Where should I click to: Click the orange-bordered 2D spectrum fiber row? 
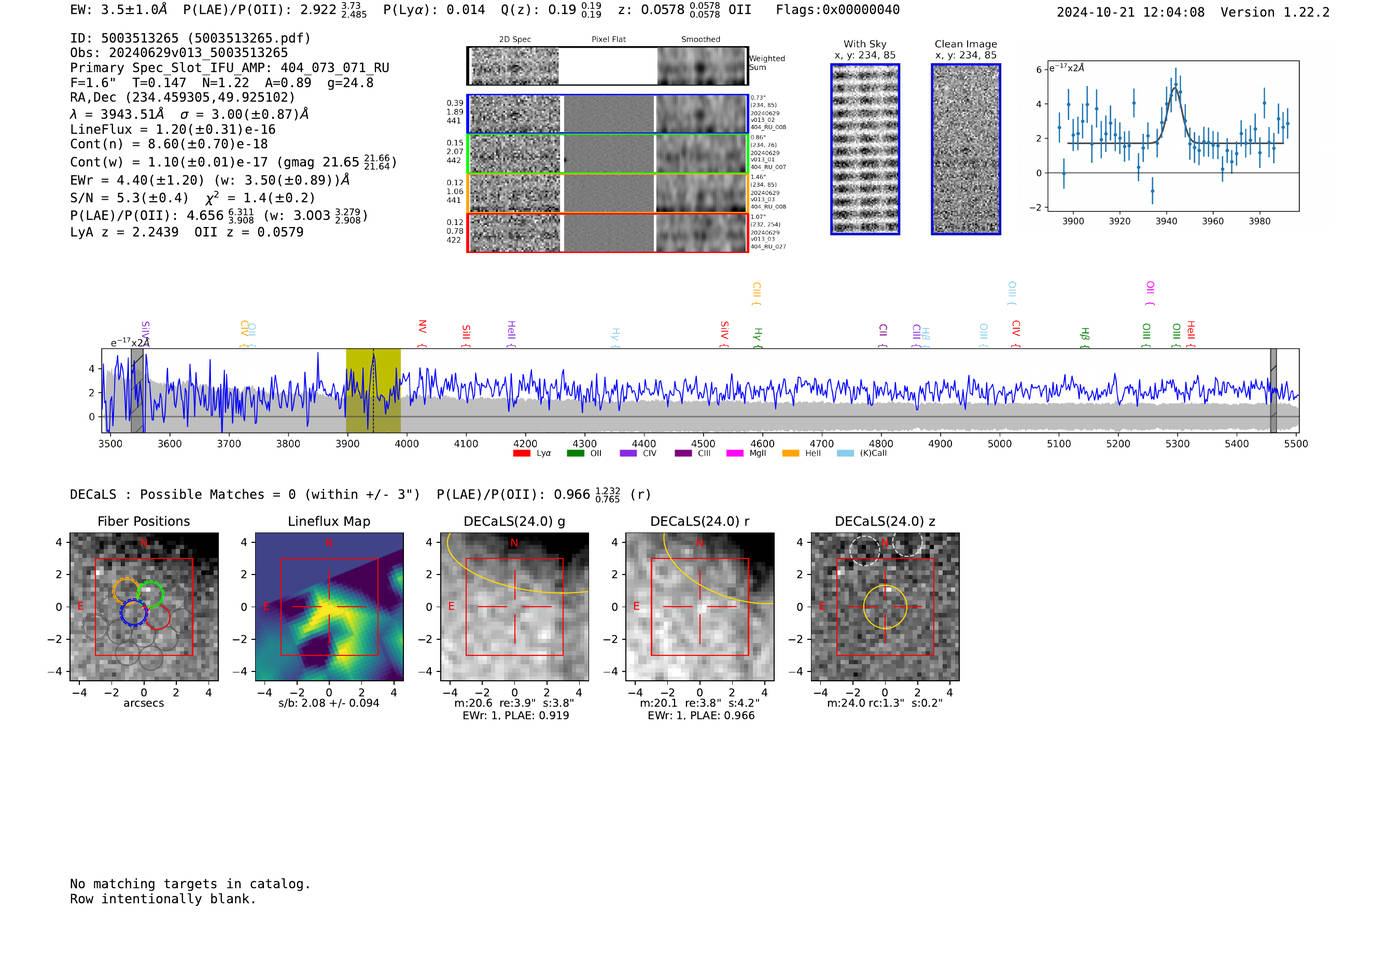point(607,193)
